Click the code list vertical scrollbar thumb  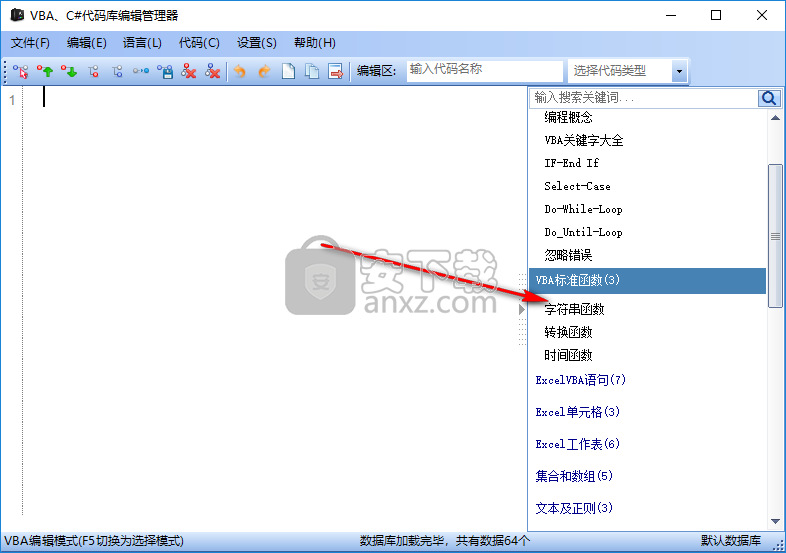pos(775,236)
